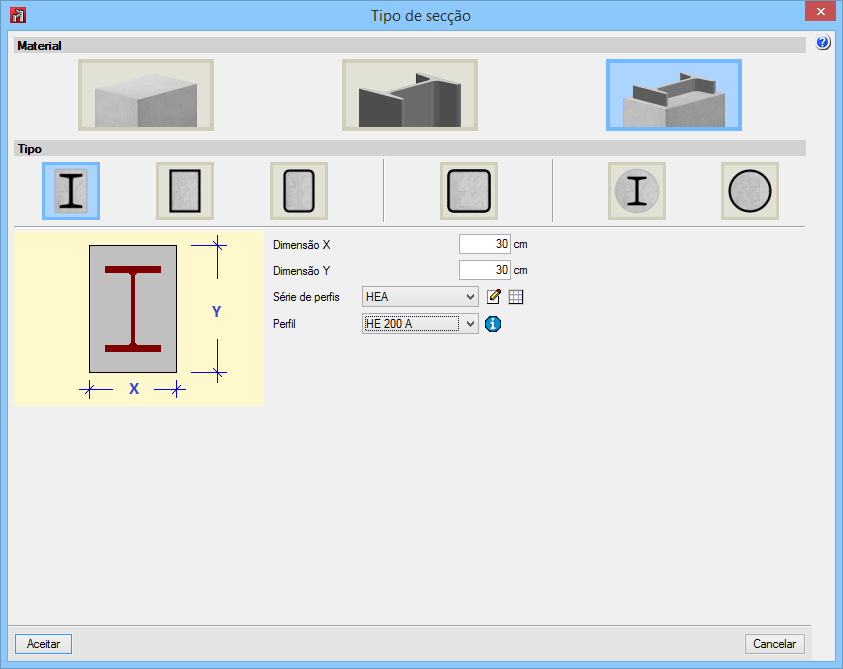Open the help question mark icon
This screenshot has width=843, height=669.
tap(824, 43)
